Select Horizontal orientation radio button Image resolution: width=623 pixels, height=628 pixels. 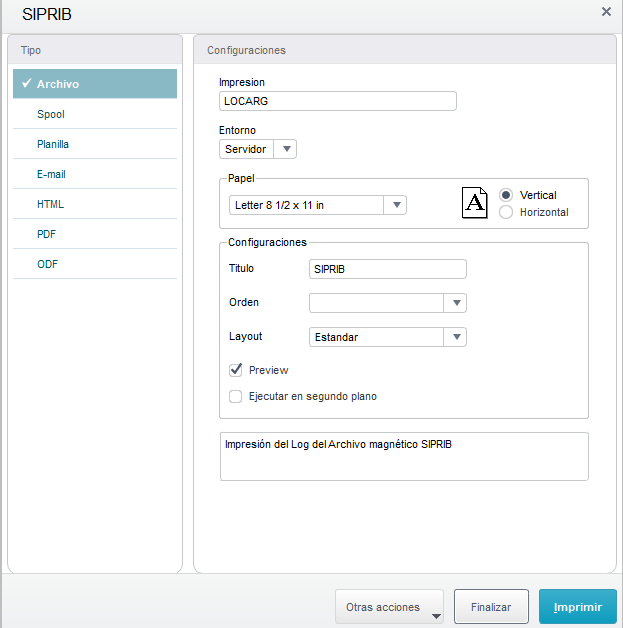pyautogui.click(x=506, y=212)
